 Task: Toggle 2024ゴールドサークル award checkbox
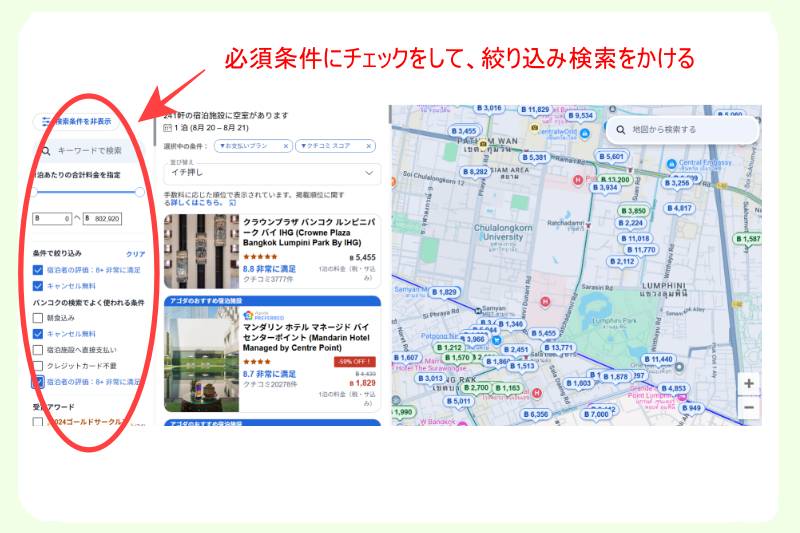[x=38, y=422]
